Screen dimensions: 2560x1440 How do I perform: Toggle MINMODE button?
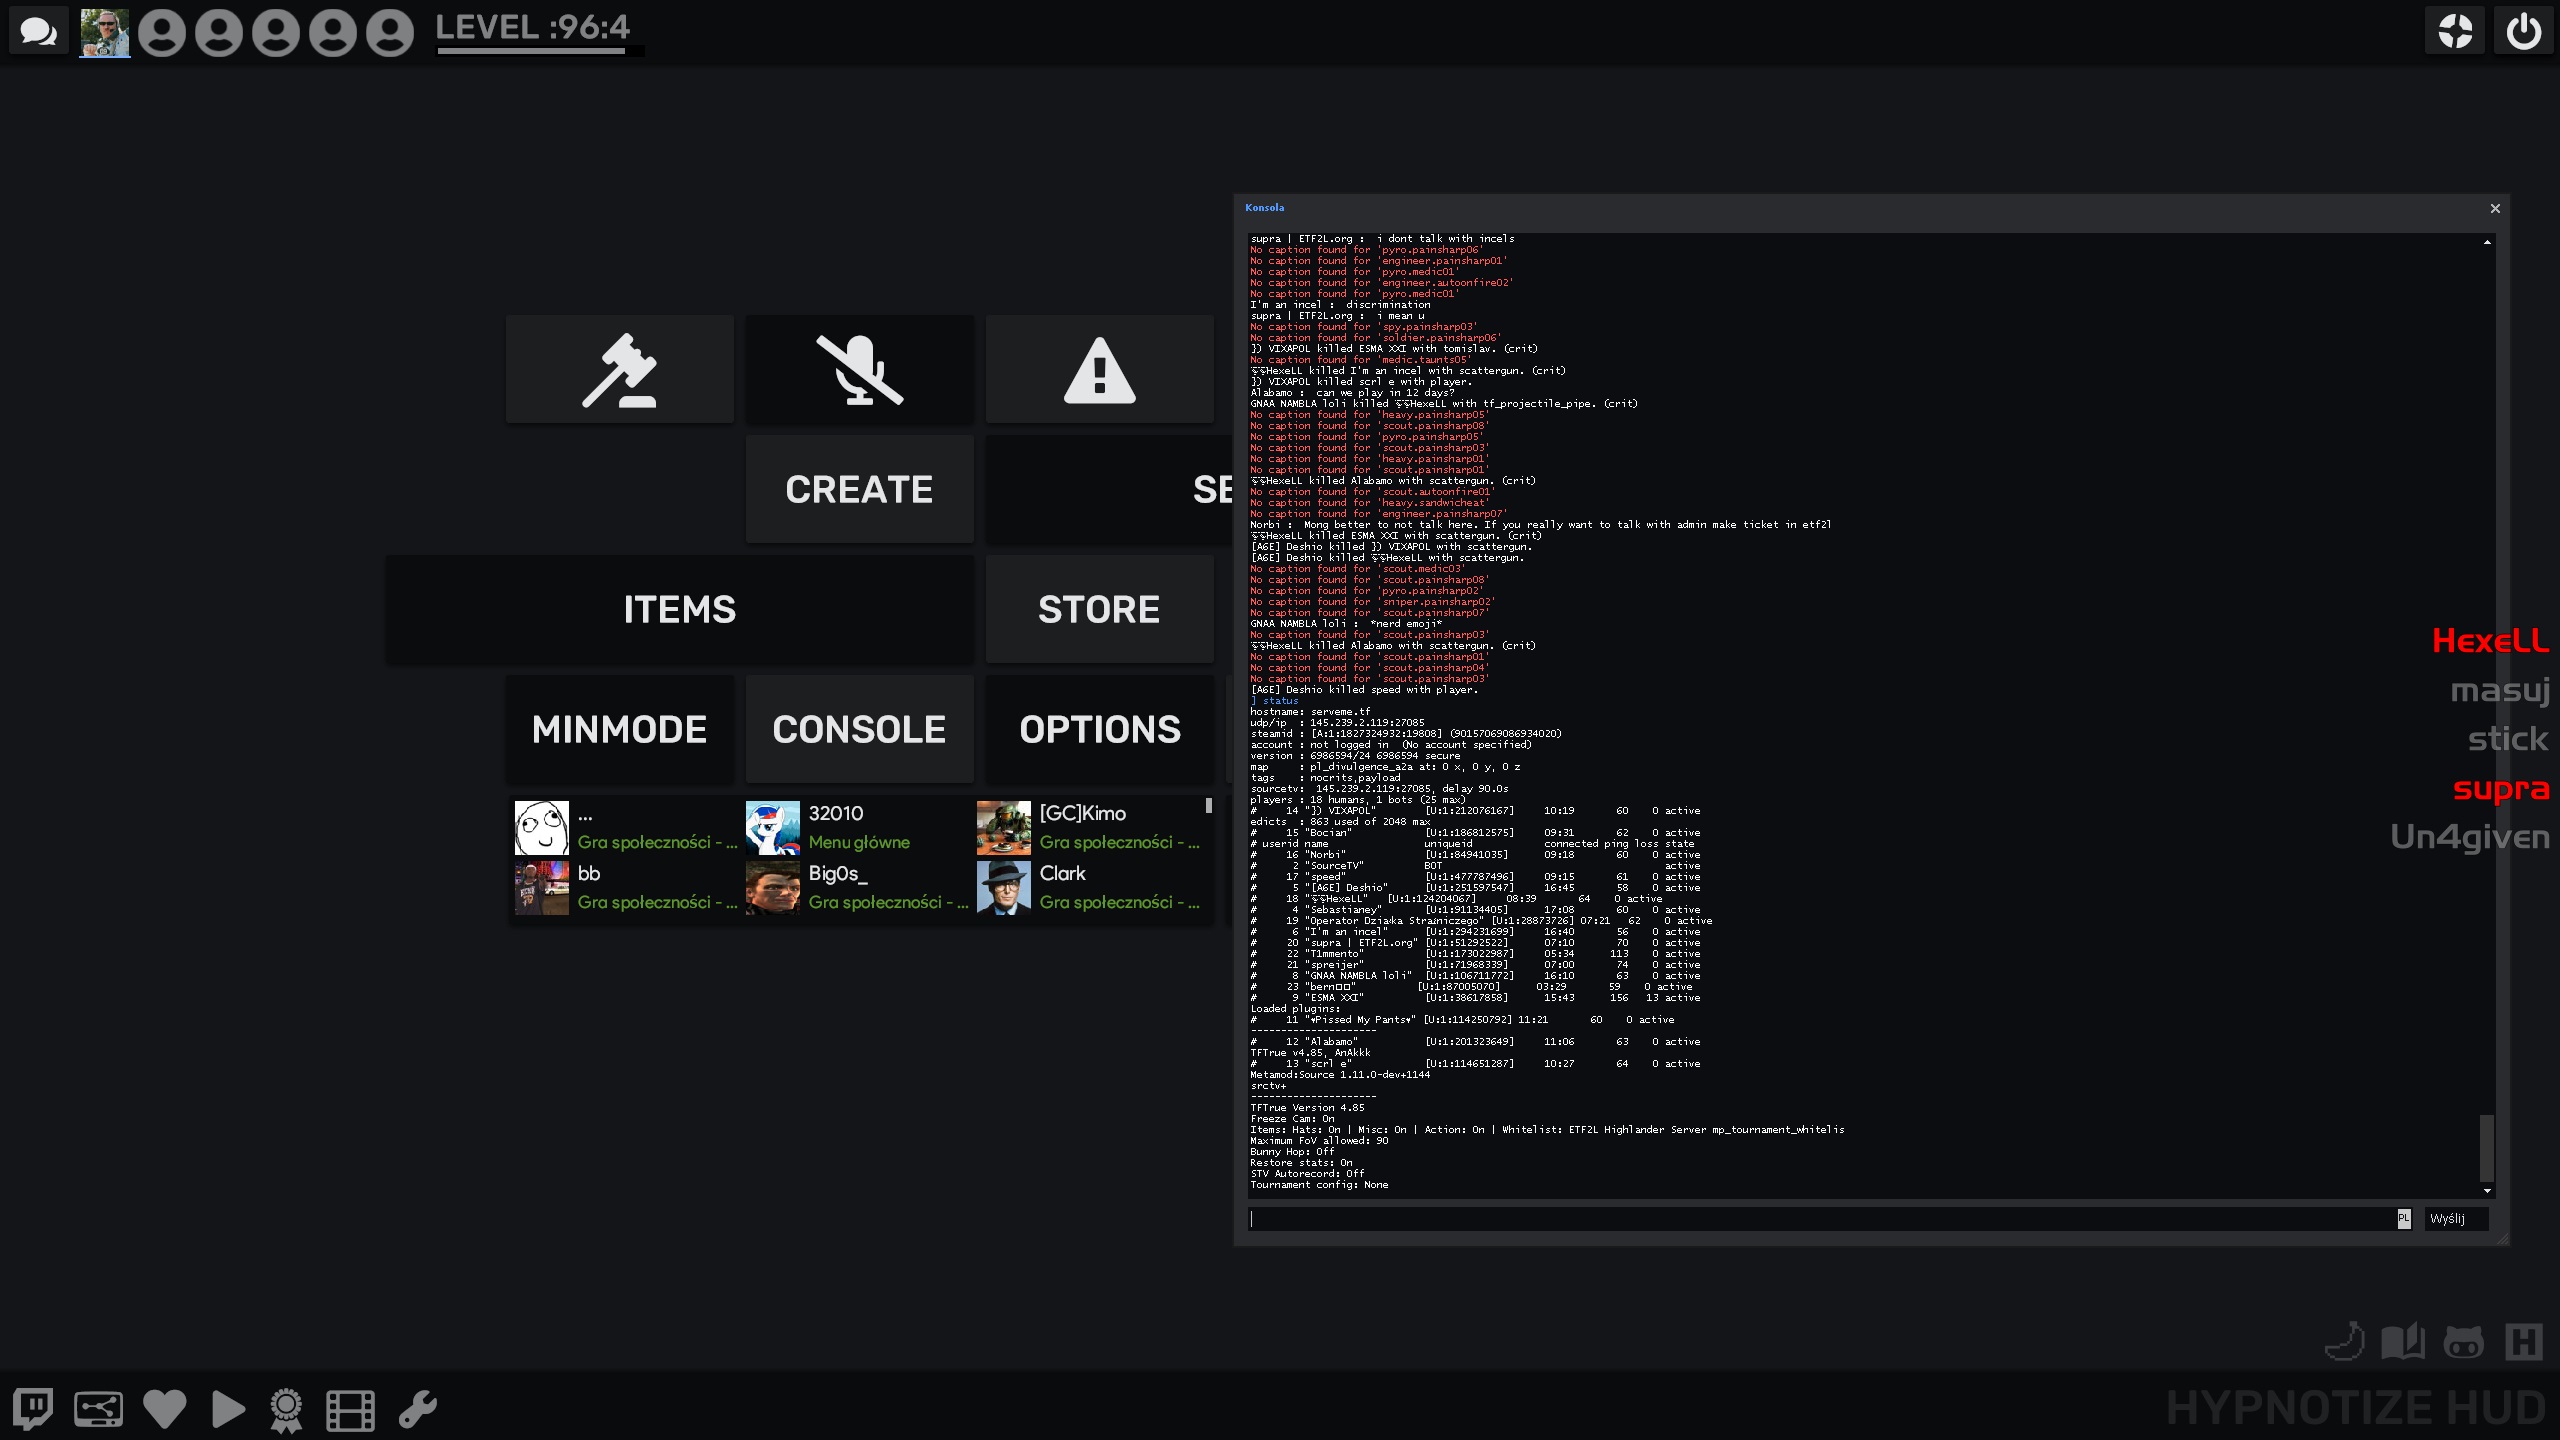pyautogui.click(x=619, y=729)
